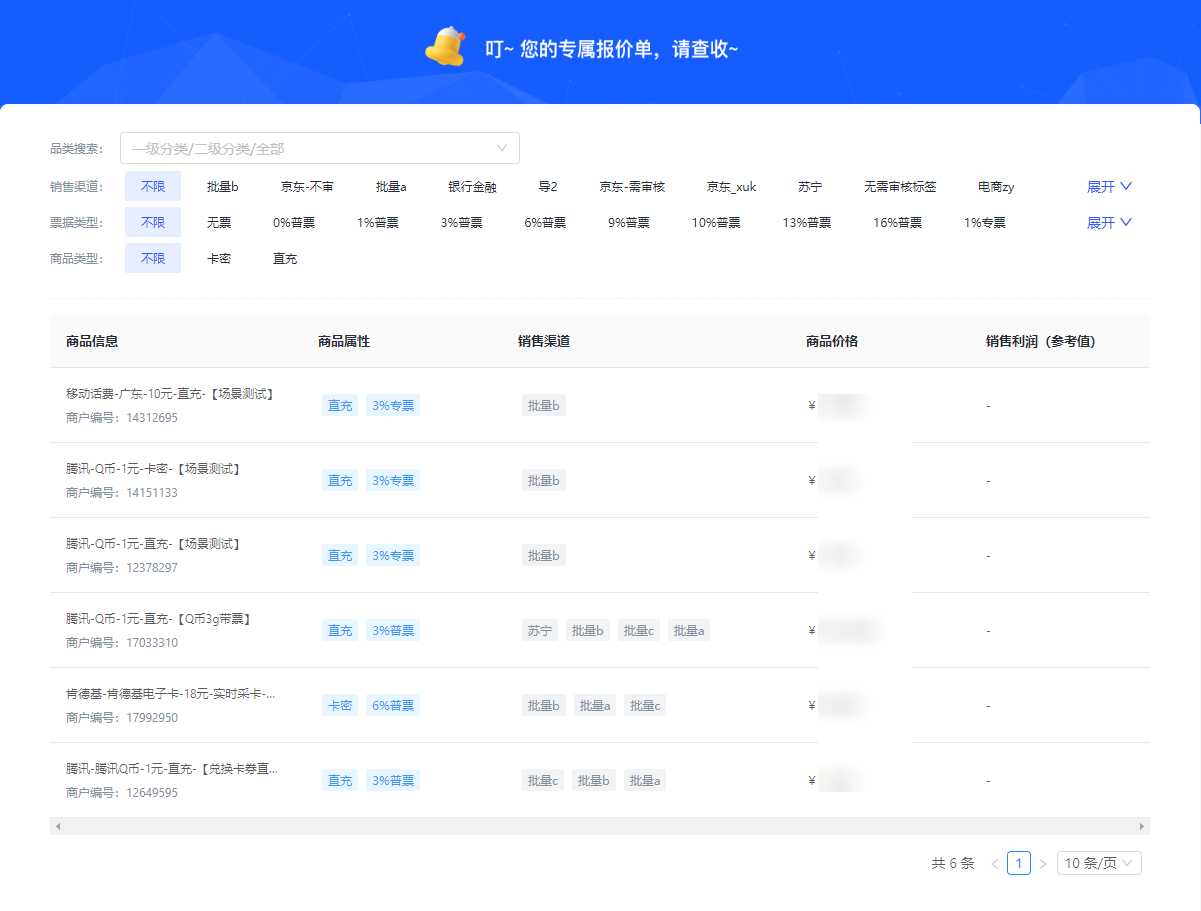Screen dimensions: 1201x911
Task: Choose 6%普票 invoice type filter
Action: tap(545, 223)
